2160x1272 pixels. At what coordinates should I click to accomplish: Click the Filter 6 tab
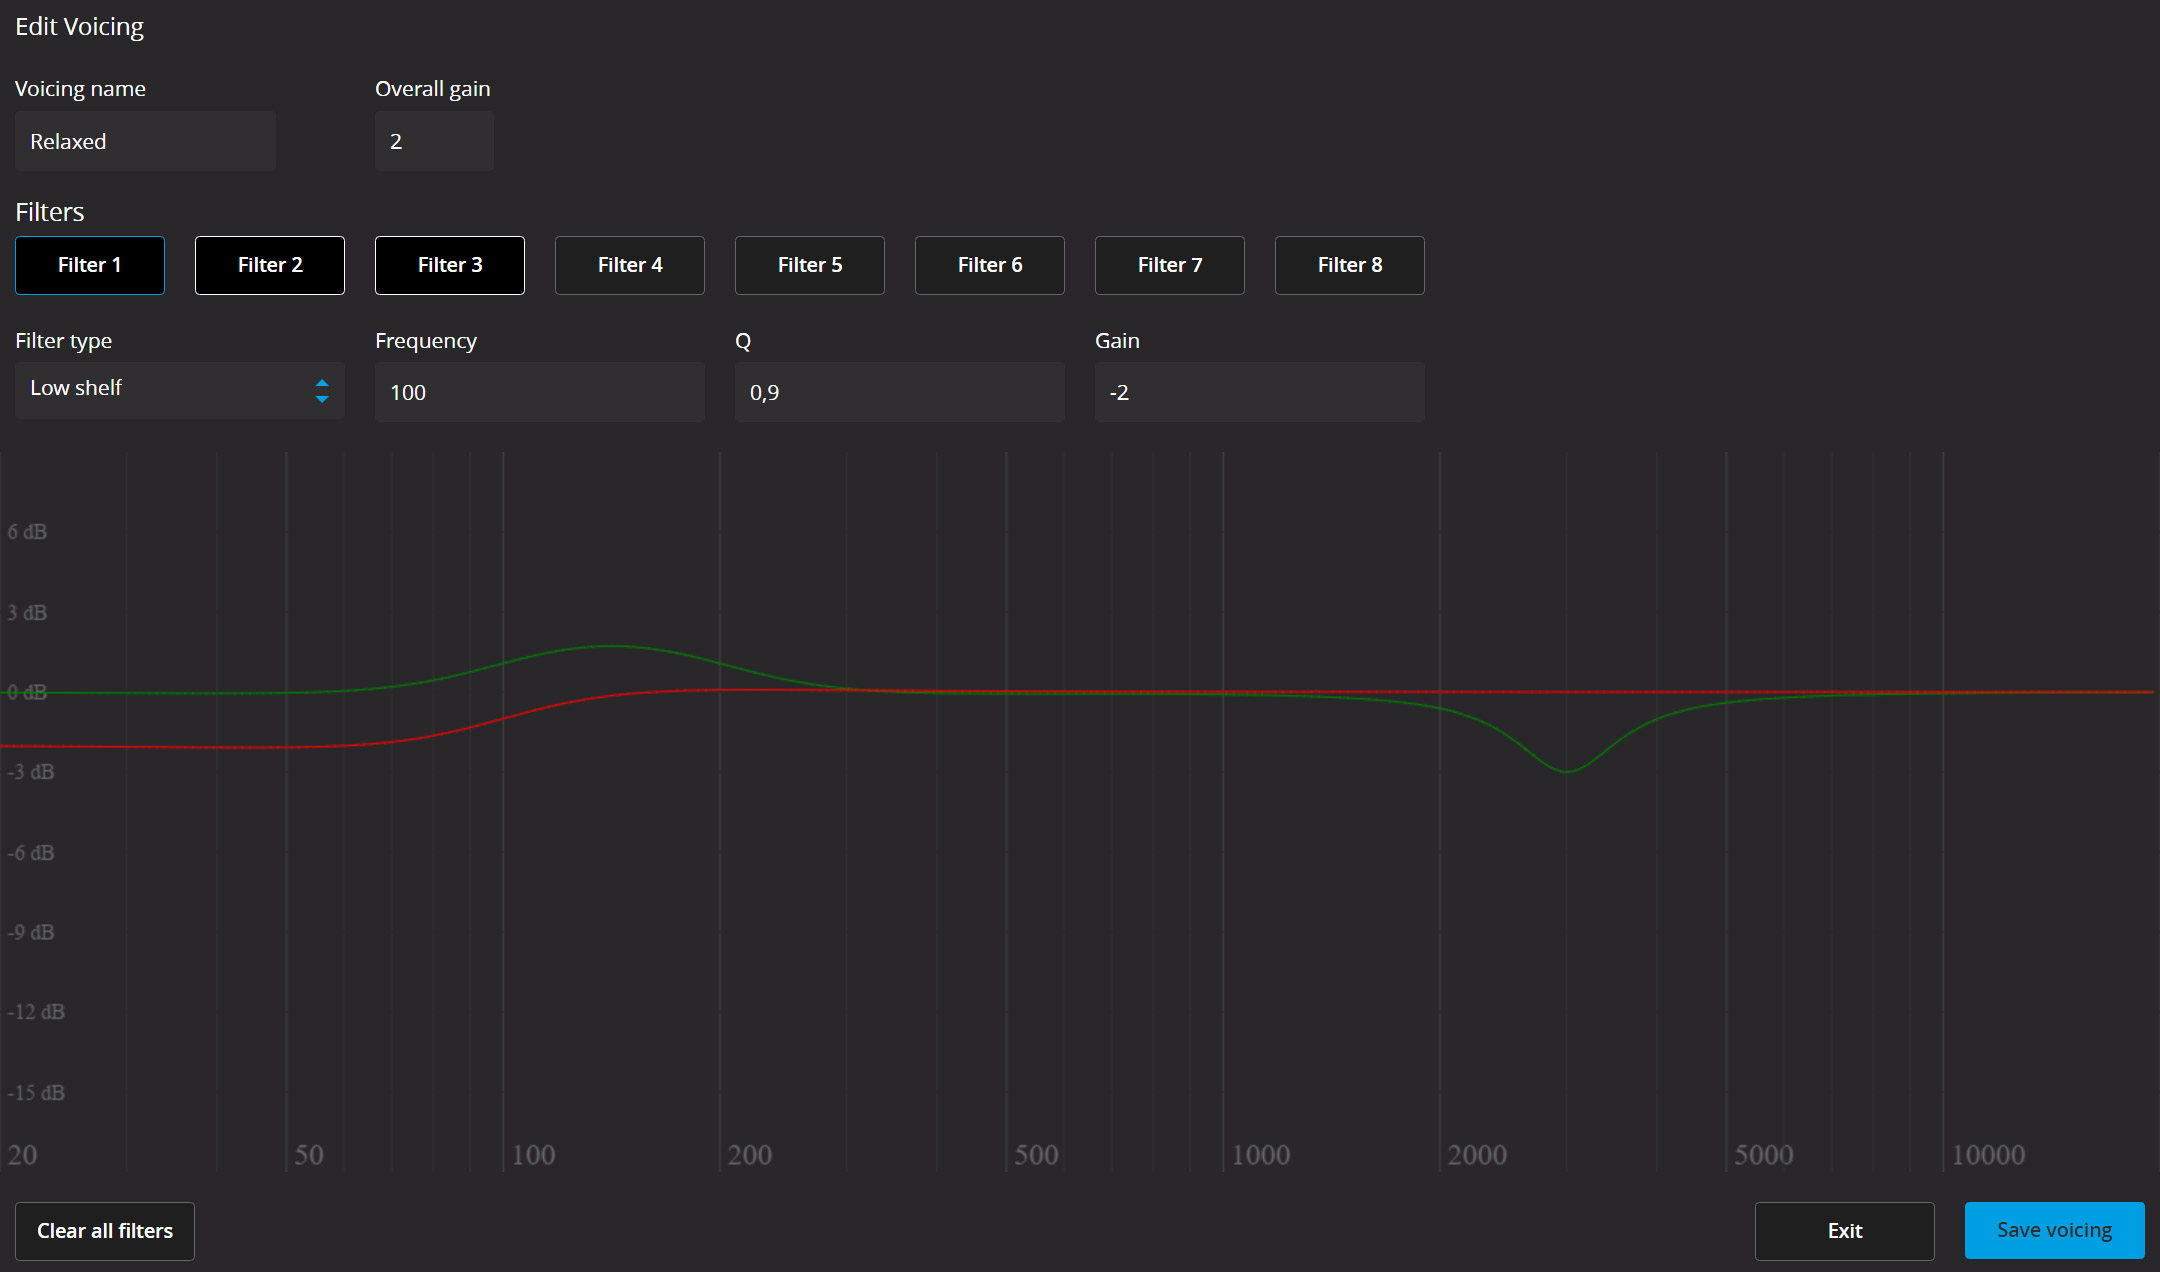point(990,263)
